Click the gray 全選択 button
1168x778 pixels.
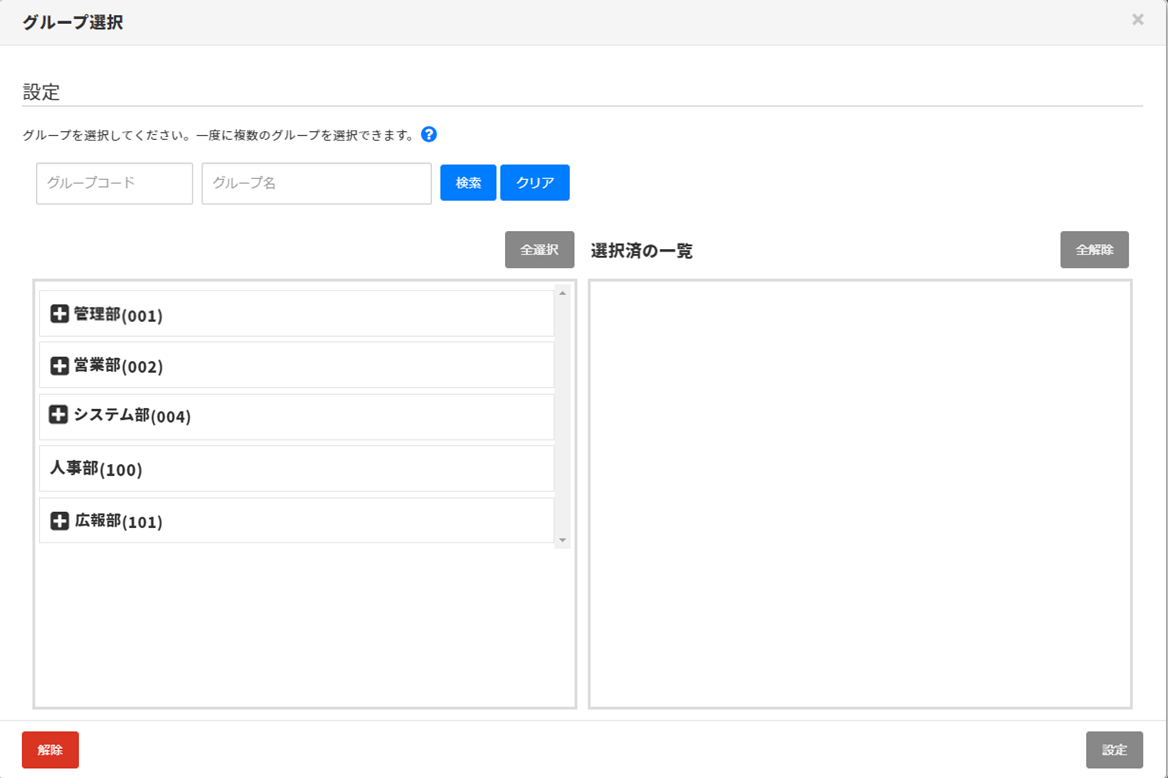[x=539, y=250]
